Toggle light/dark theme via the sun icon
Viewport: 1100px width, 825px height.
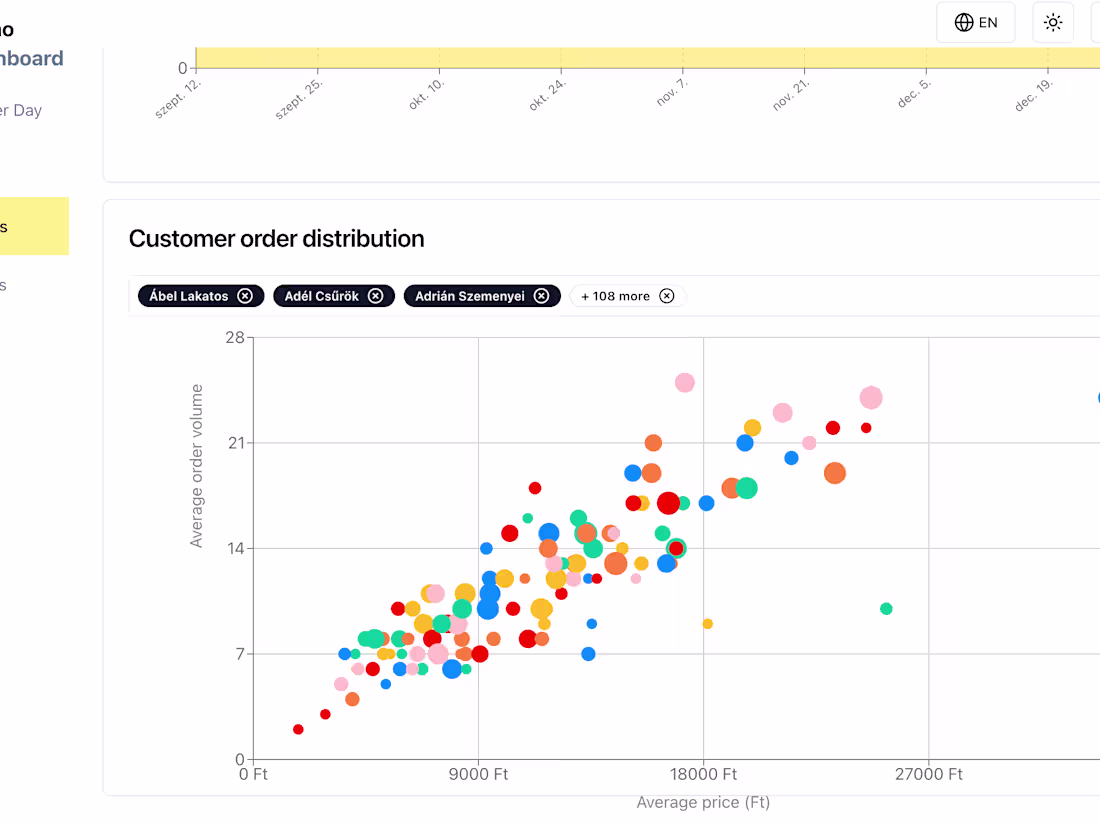click(x=1052, y=21)
